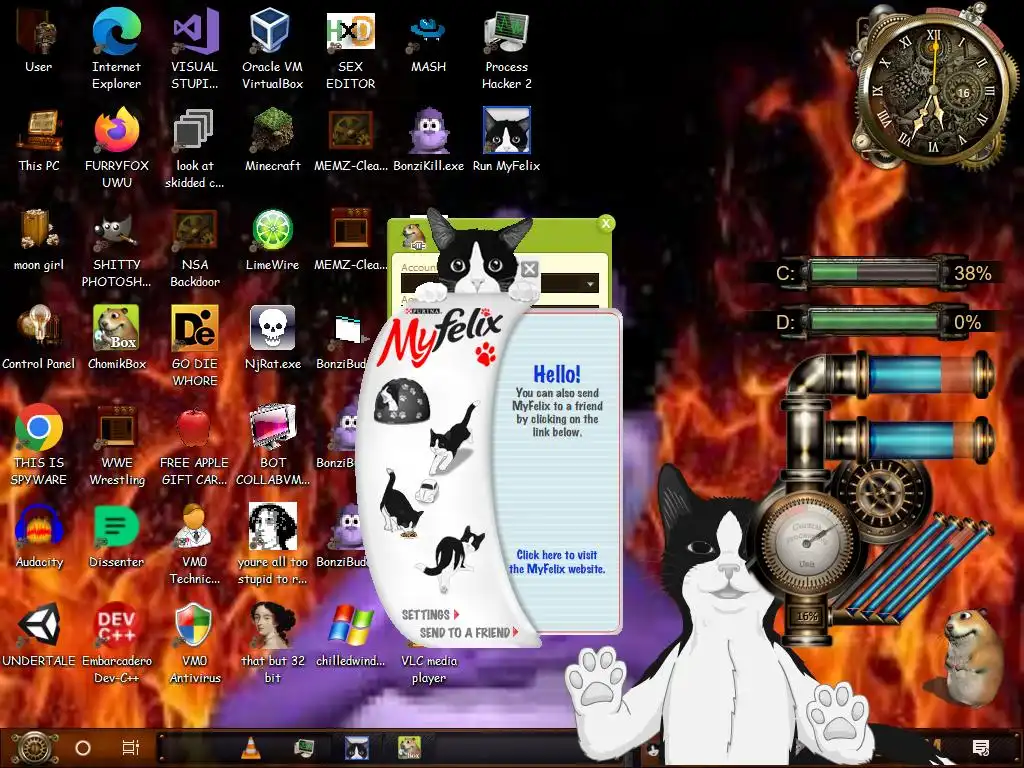Switch to MyFelix cat taskbar button
This screenshot has height=768, width=1024.
tap(357, 748)
